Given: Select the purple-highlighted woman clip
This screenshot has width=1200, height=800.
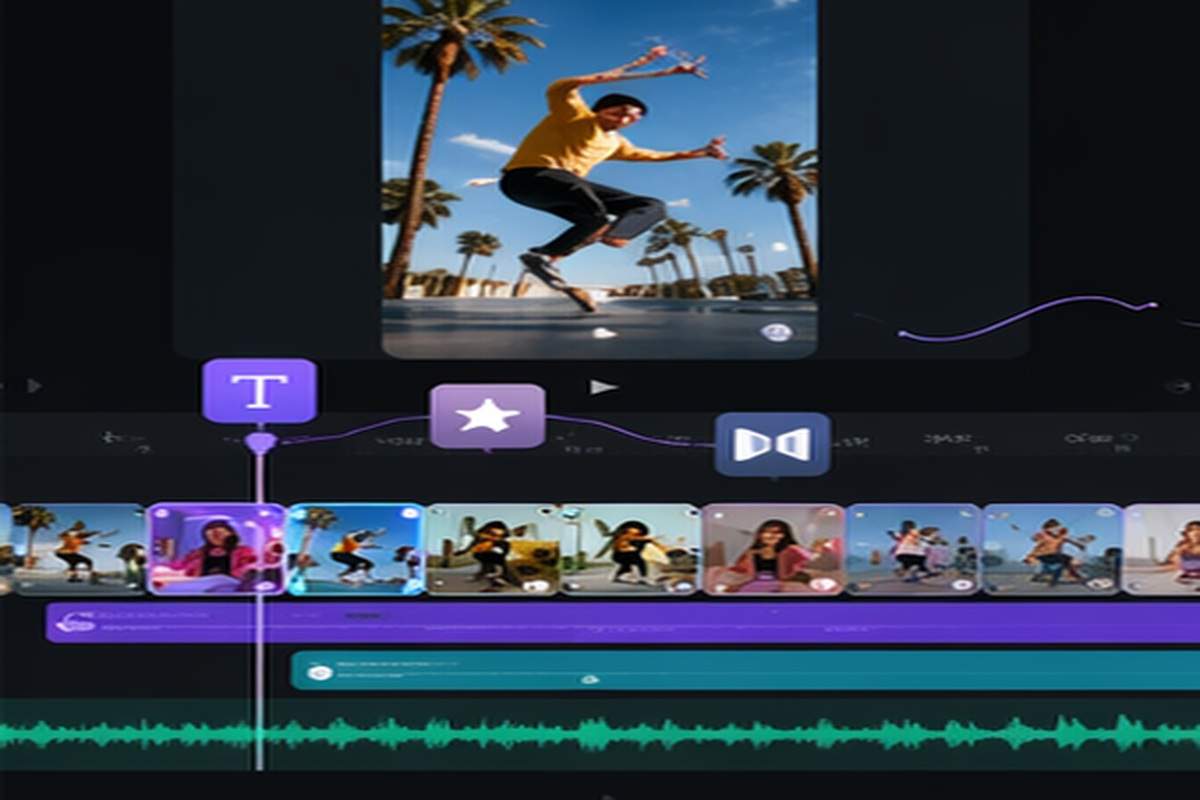Looking at the screenshot, I should point(217,549).
